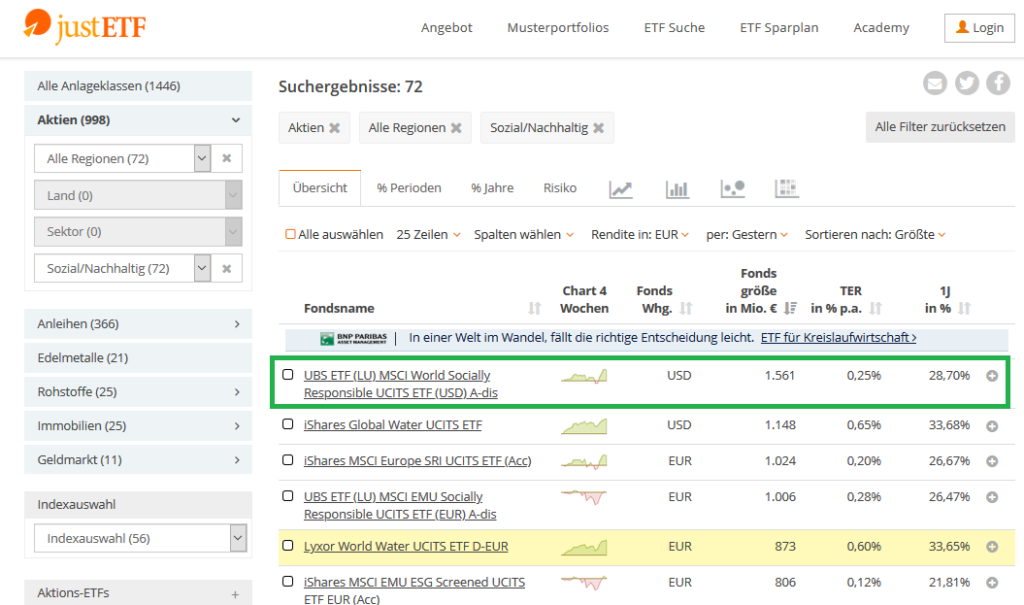
Task: Open the ETF Sparplan menu
Action: [779, 28]
